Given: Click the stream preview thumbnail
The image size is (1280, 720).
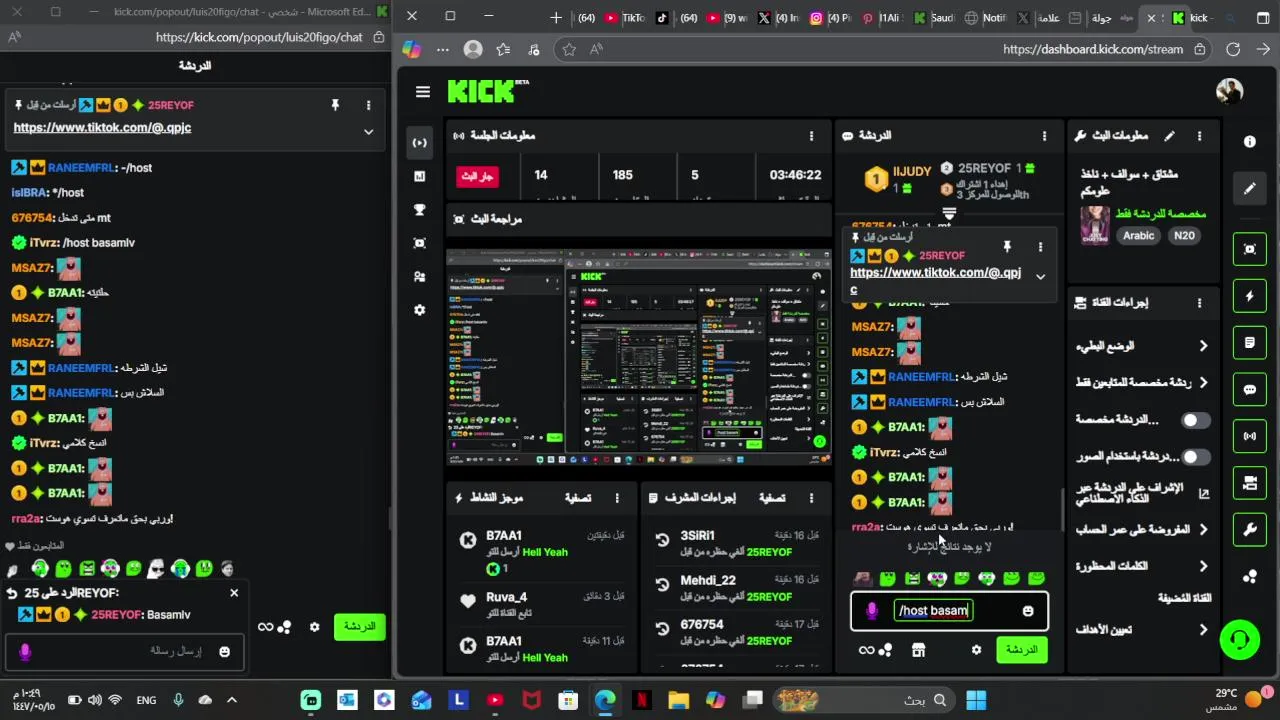Looking at the screenshot, I should 638,357.
